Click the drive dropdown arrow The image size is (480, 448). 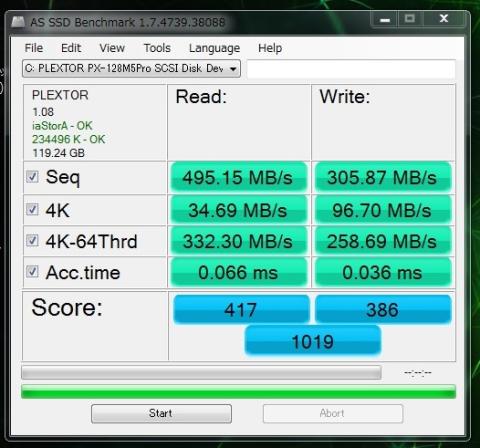coord(233,69)
